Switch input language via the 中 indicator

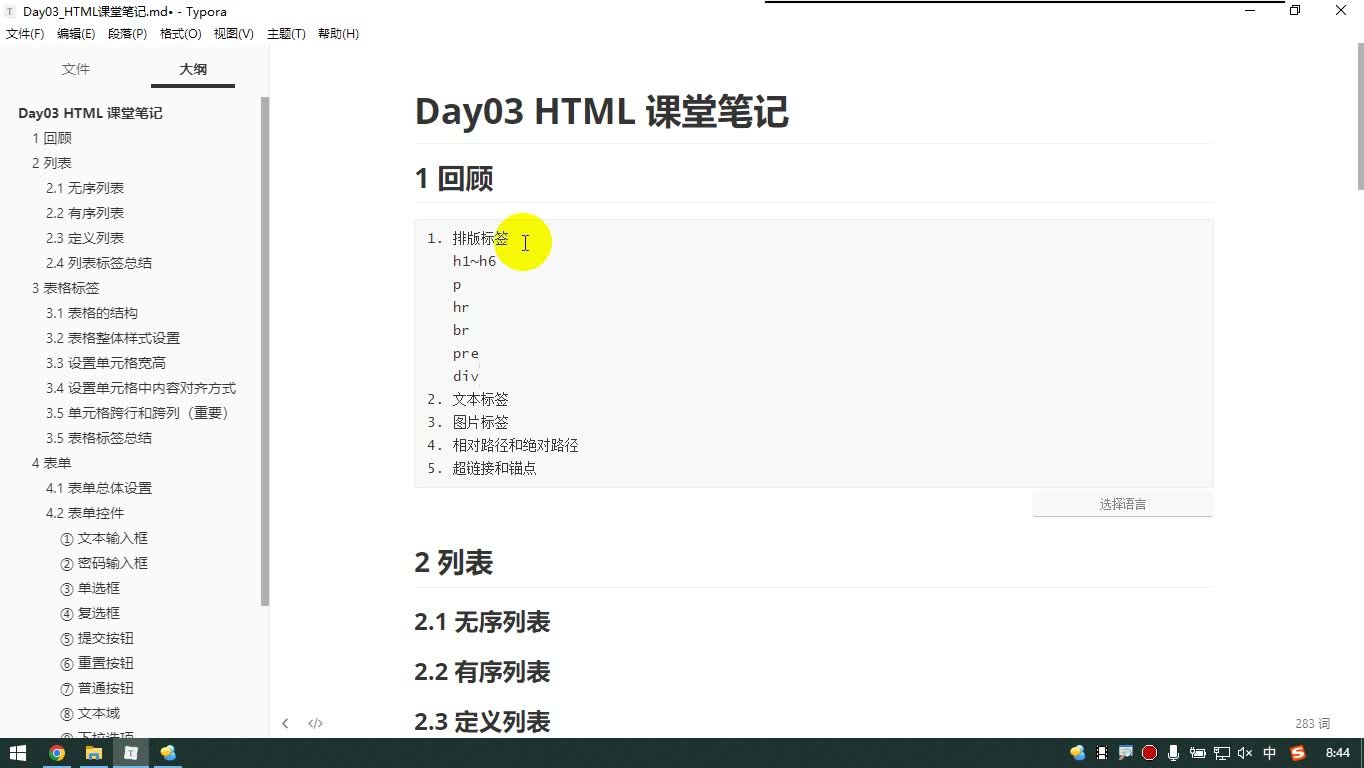tap(1270, 753)
